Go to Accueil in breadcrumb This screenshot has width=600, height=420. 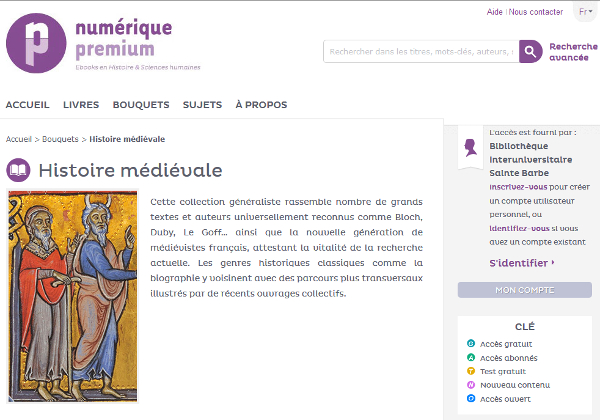[x=19, y=139]
